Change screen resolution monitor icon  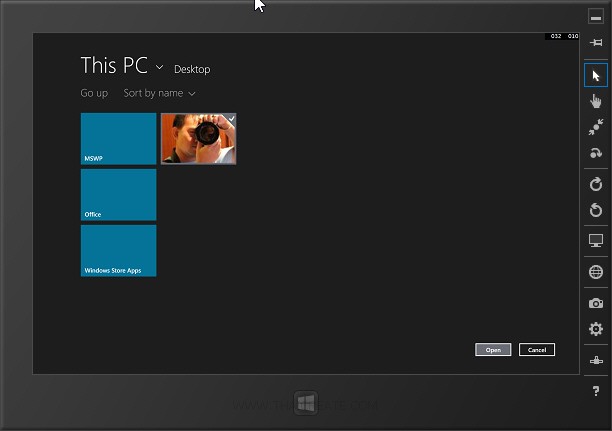point(596,240)
